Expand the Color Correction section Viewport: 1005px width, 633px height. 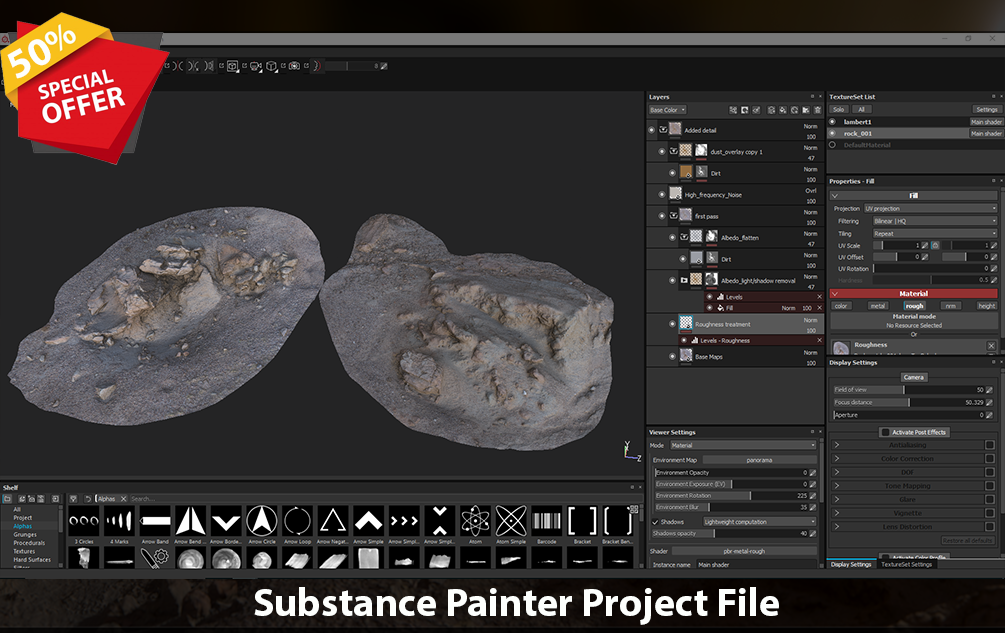tap(836, 459)
